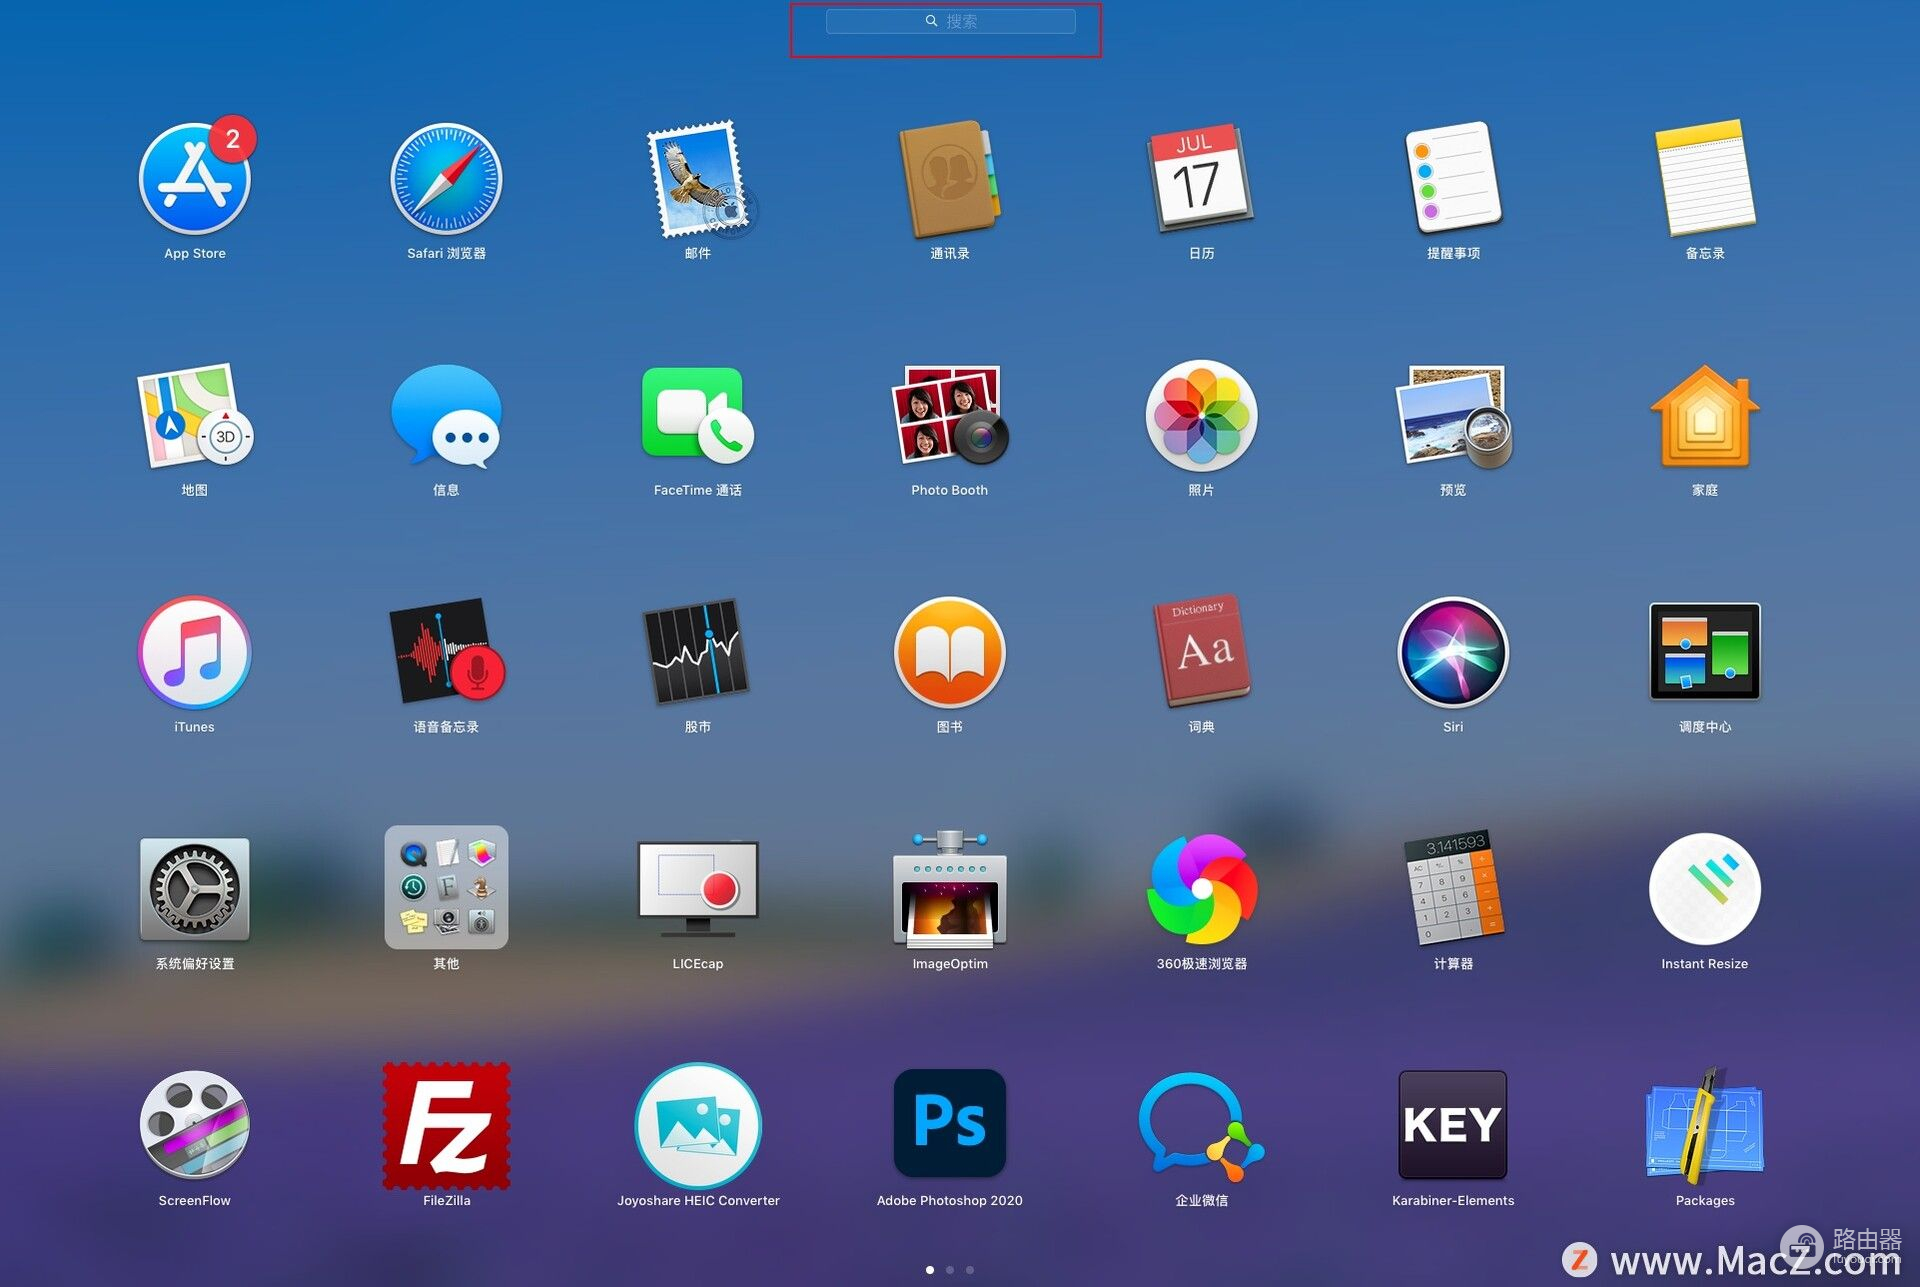Open FaceTime app

pos(698,416)
